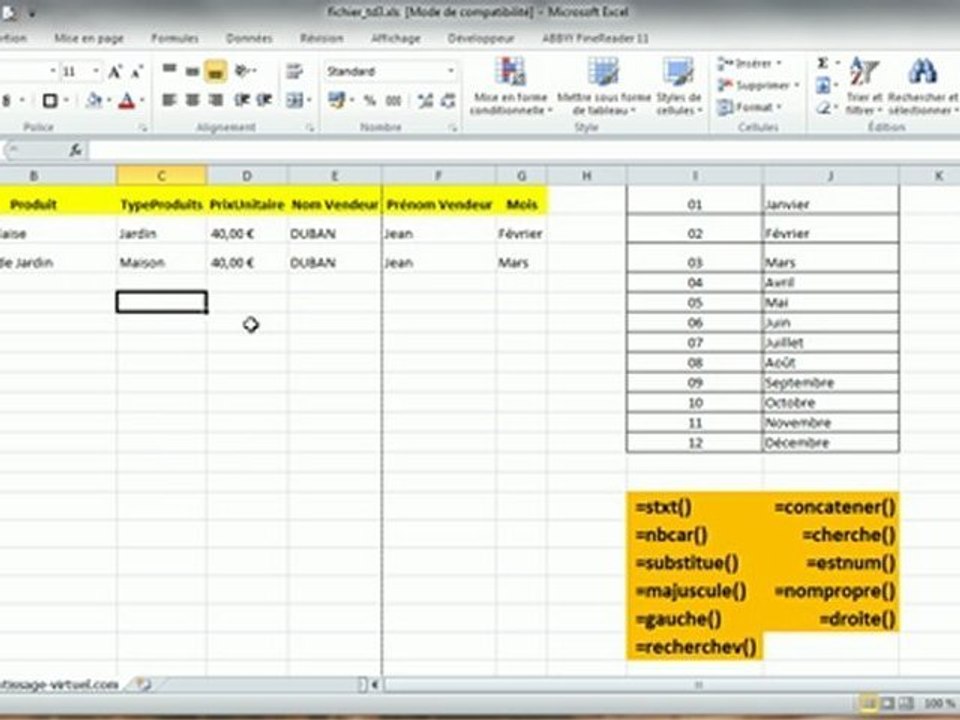Select the cell containing Février in Mois column
The image size is (960, 720).
click(x=521, y=233)
